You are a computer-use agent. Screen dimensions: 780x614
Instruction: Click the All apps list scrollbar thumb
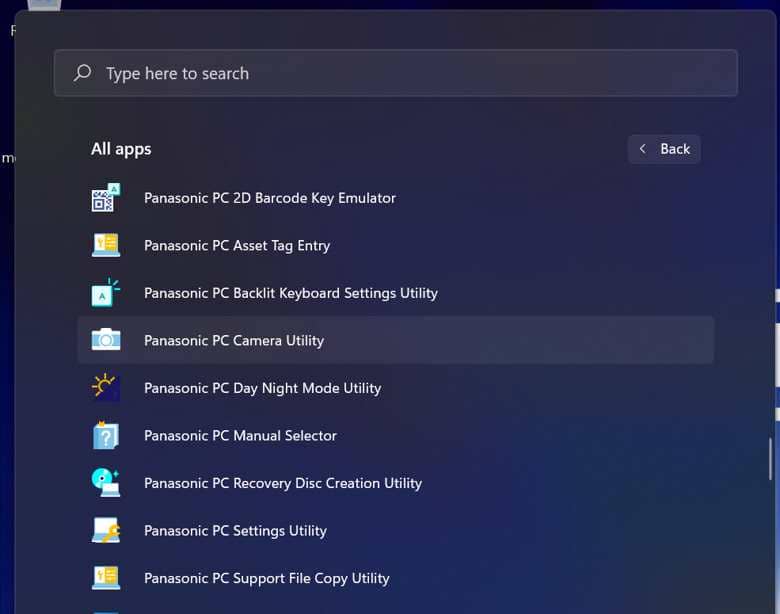770,459
